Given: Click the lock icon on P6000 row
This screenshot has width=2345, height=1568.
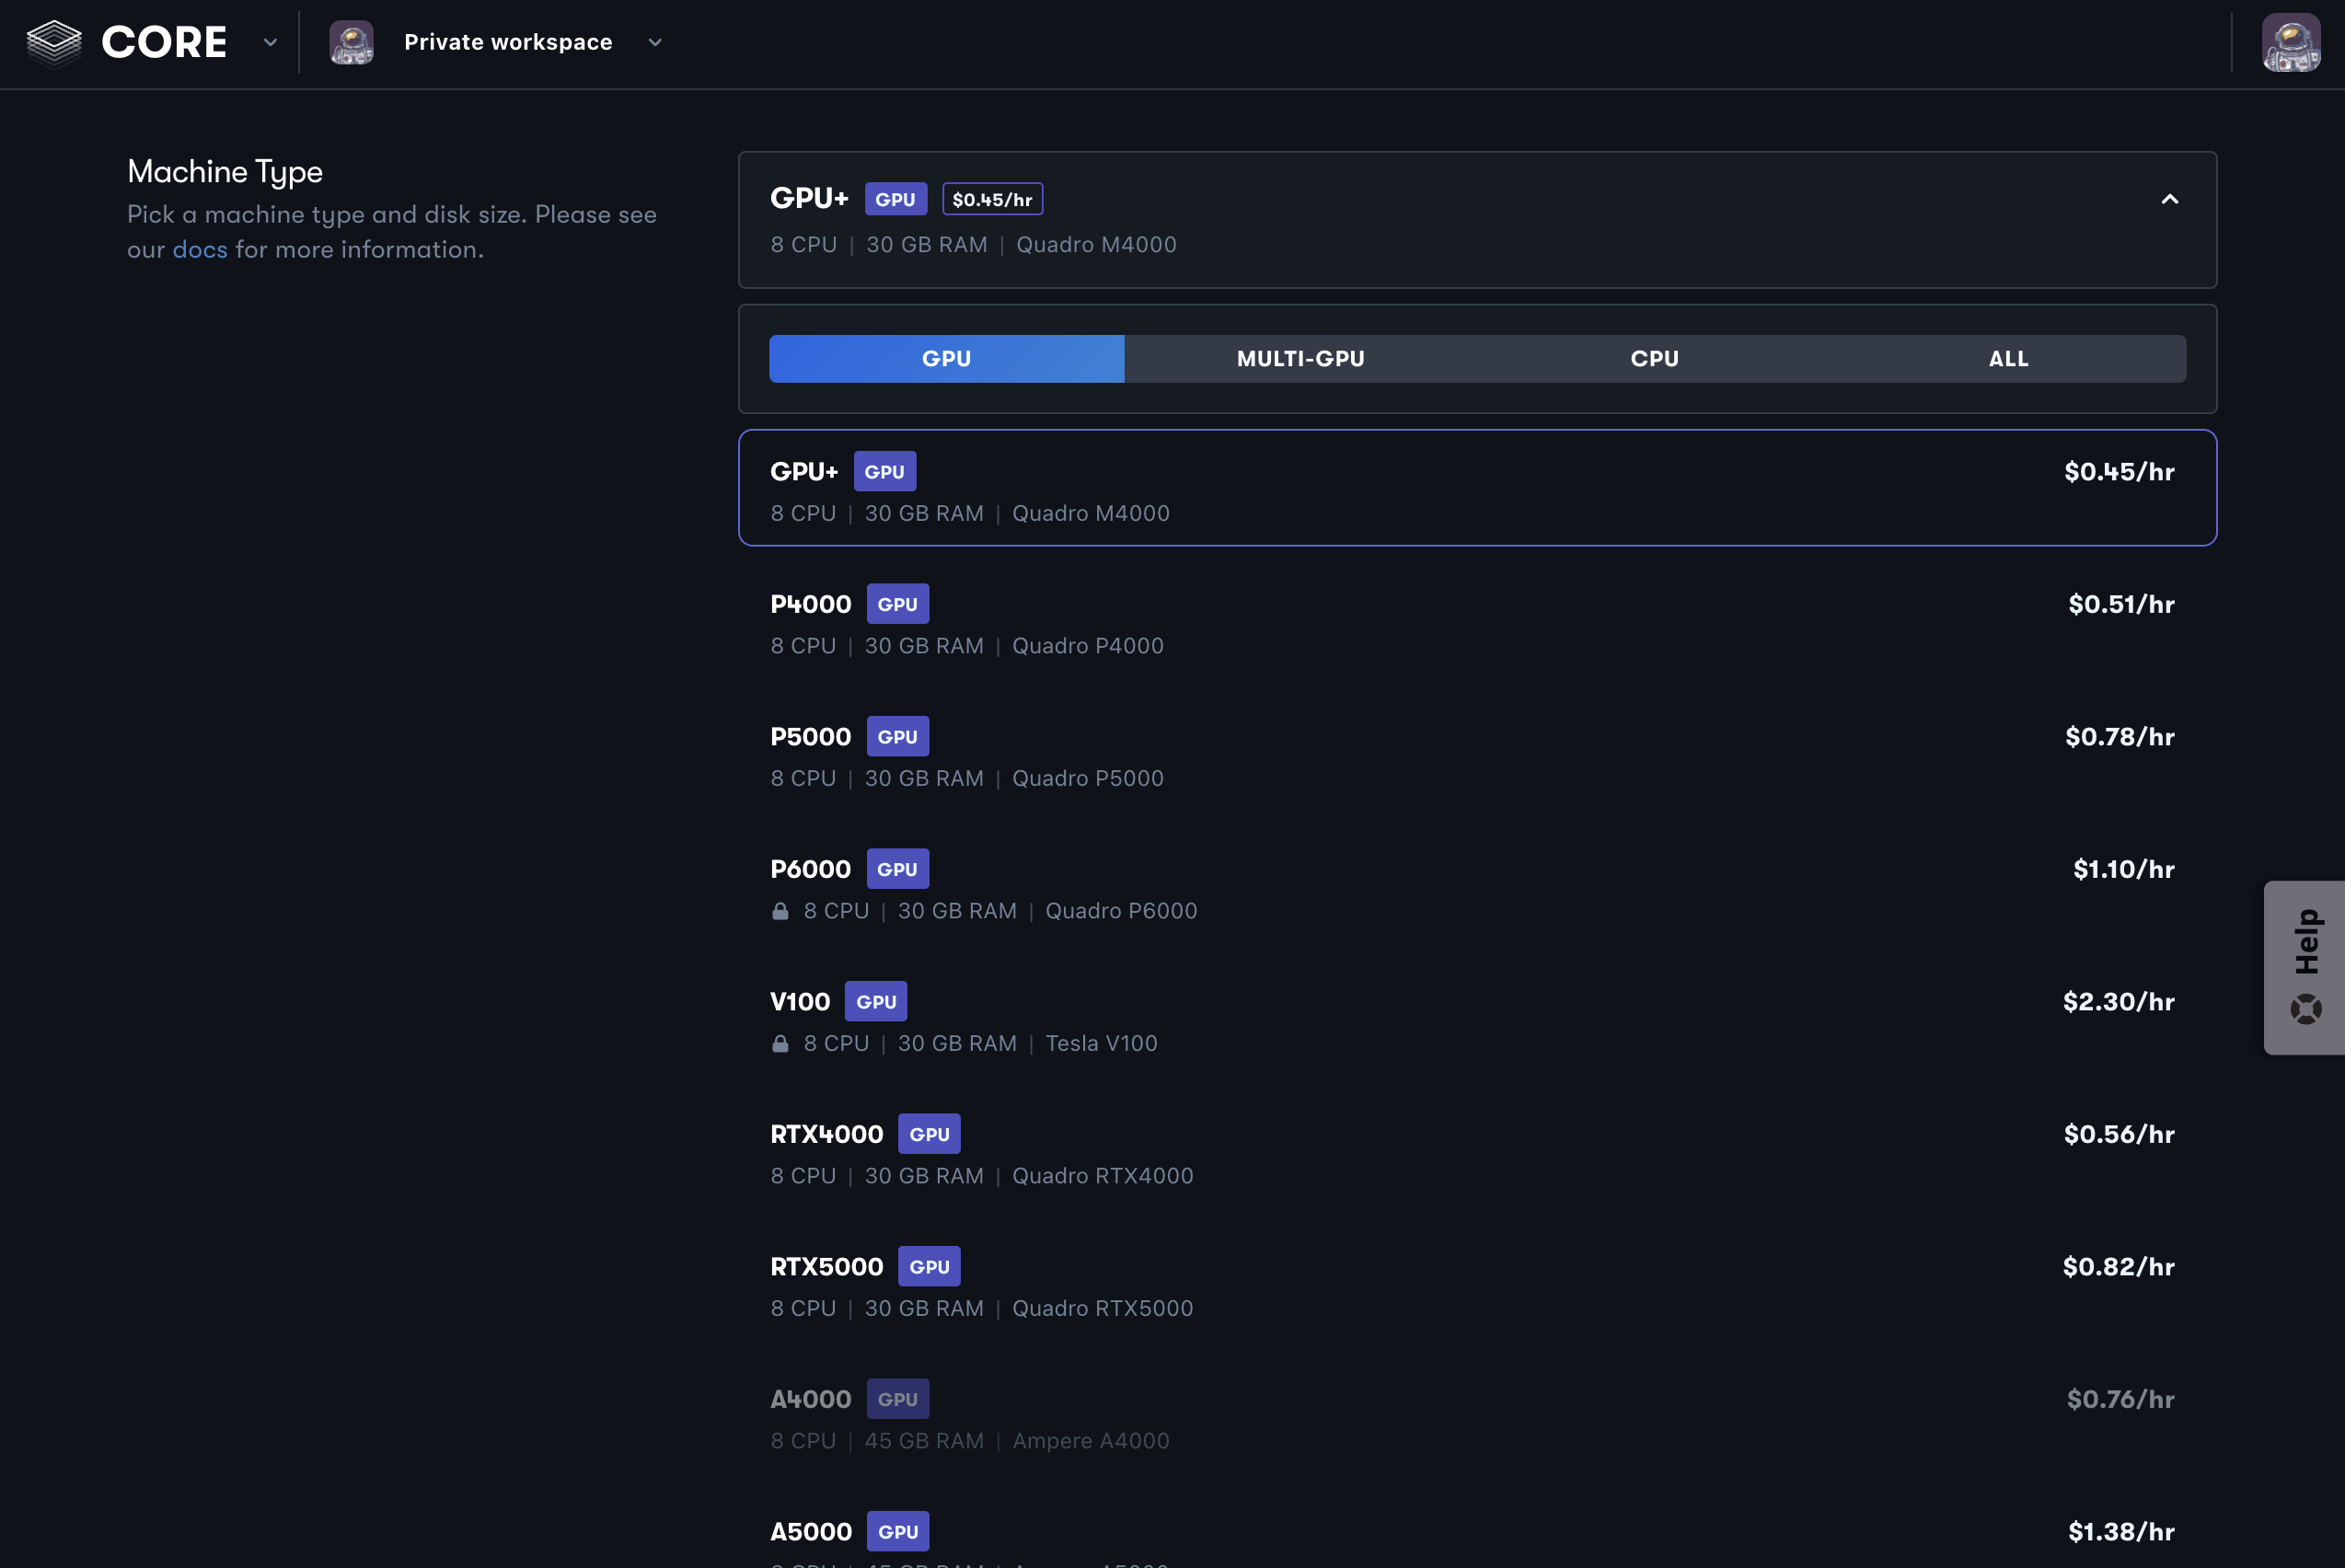Looking at the screenshot, I should (780, 910).
